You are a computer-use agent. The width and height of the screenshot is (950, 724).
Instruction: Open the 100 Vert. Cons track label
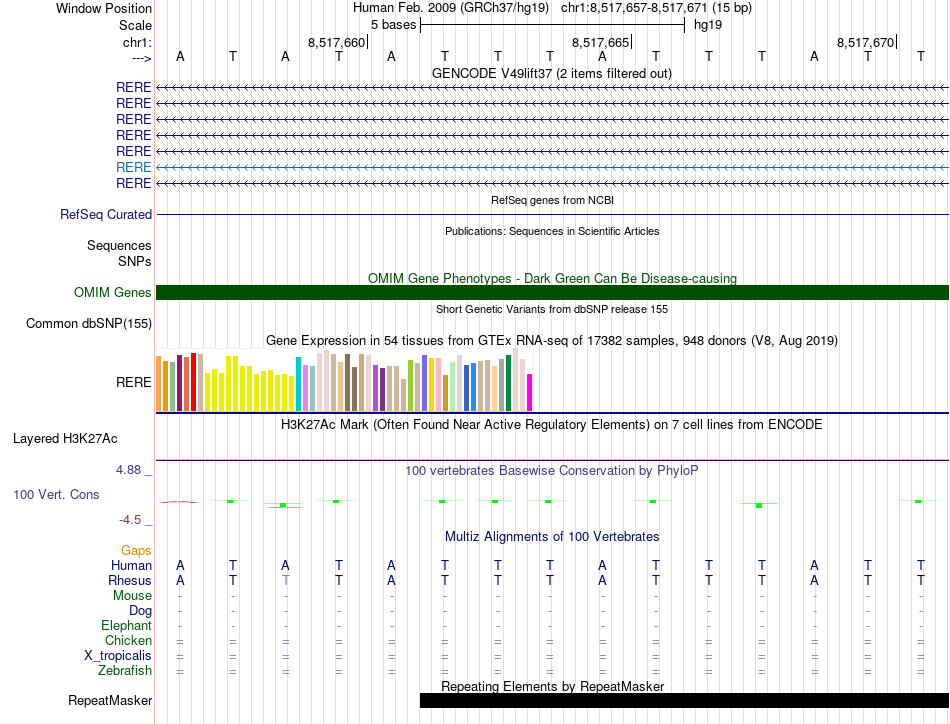point(56,494)
